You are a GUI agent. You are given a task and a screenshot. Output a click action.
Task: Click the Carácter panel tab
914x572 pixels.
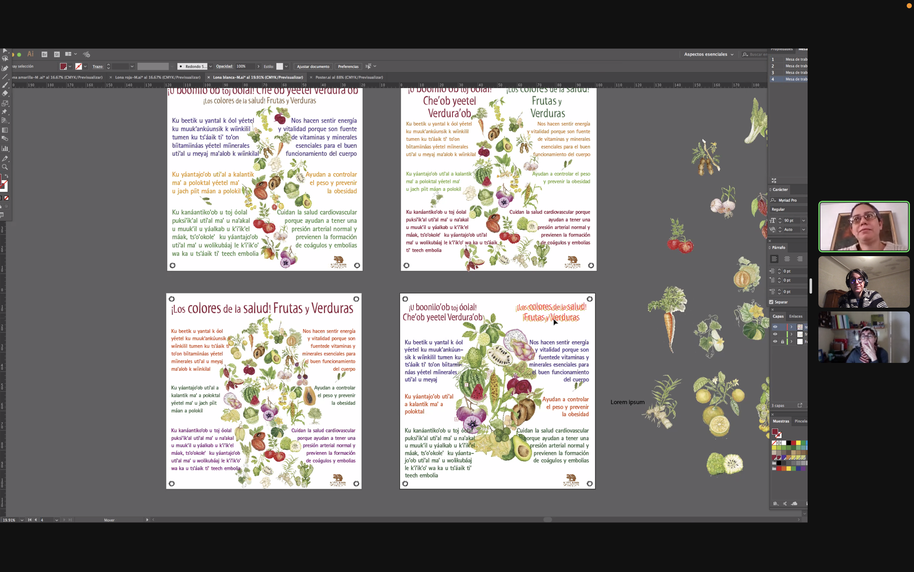tap(780, 190)
